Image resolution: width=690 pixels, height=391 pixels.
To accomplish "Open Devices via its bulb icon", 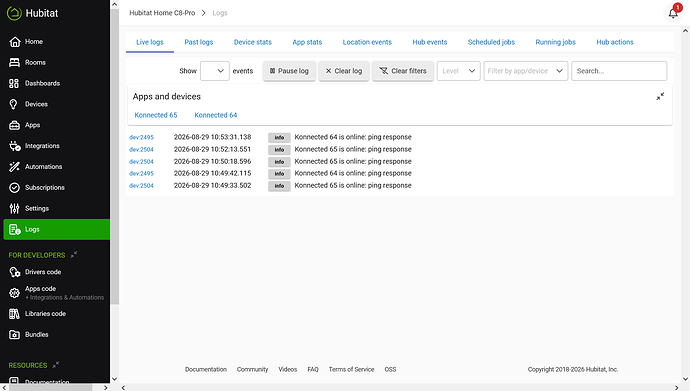I will 14,104.
